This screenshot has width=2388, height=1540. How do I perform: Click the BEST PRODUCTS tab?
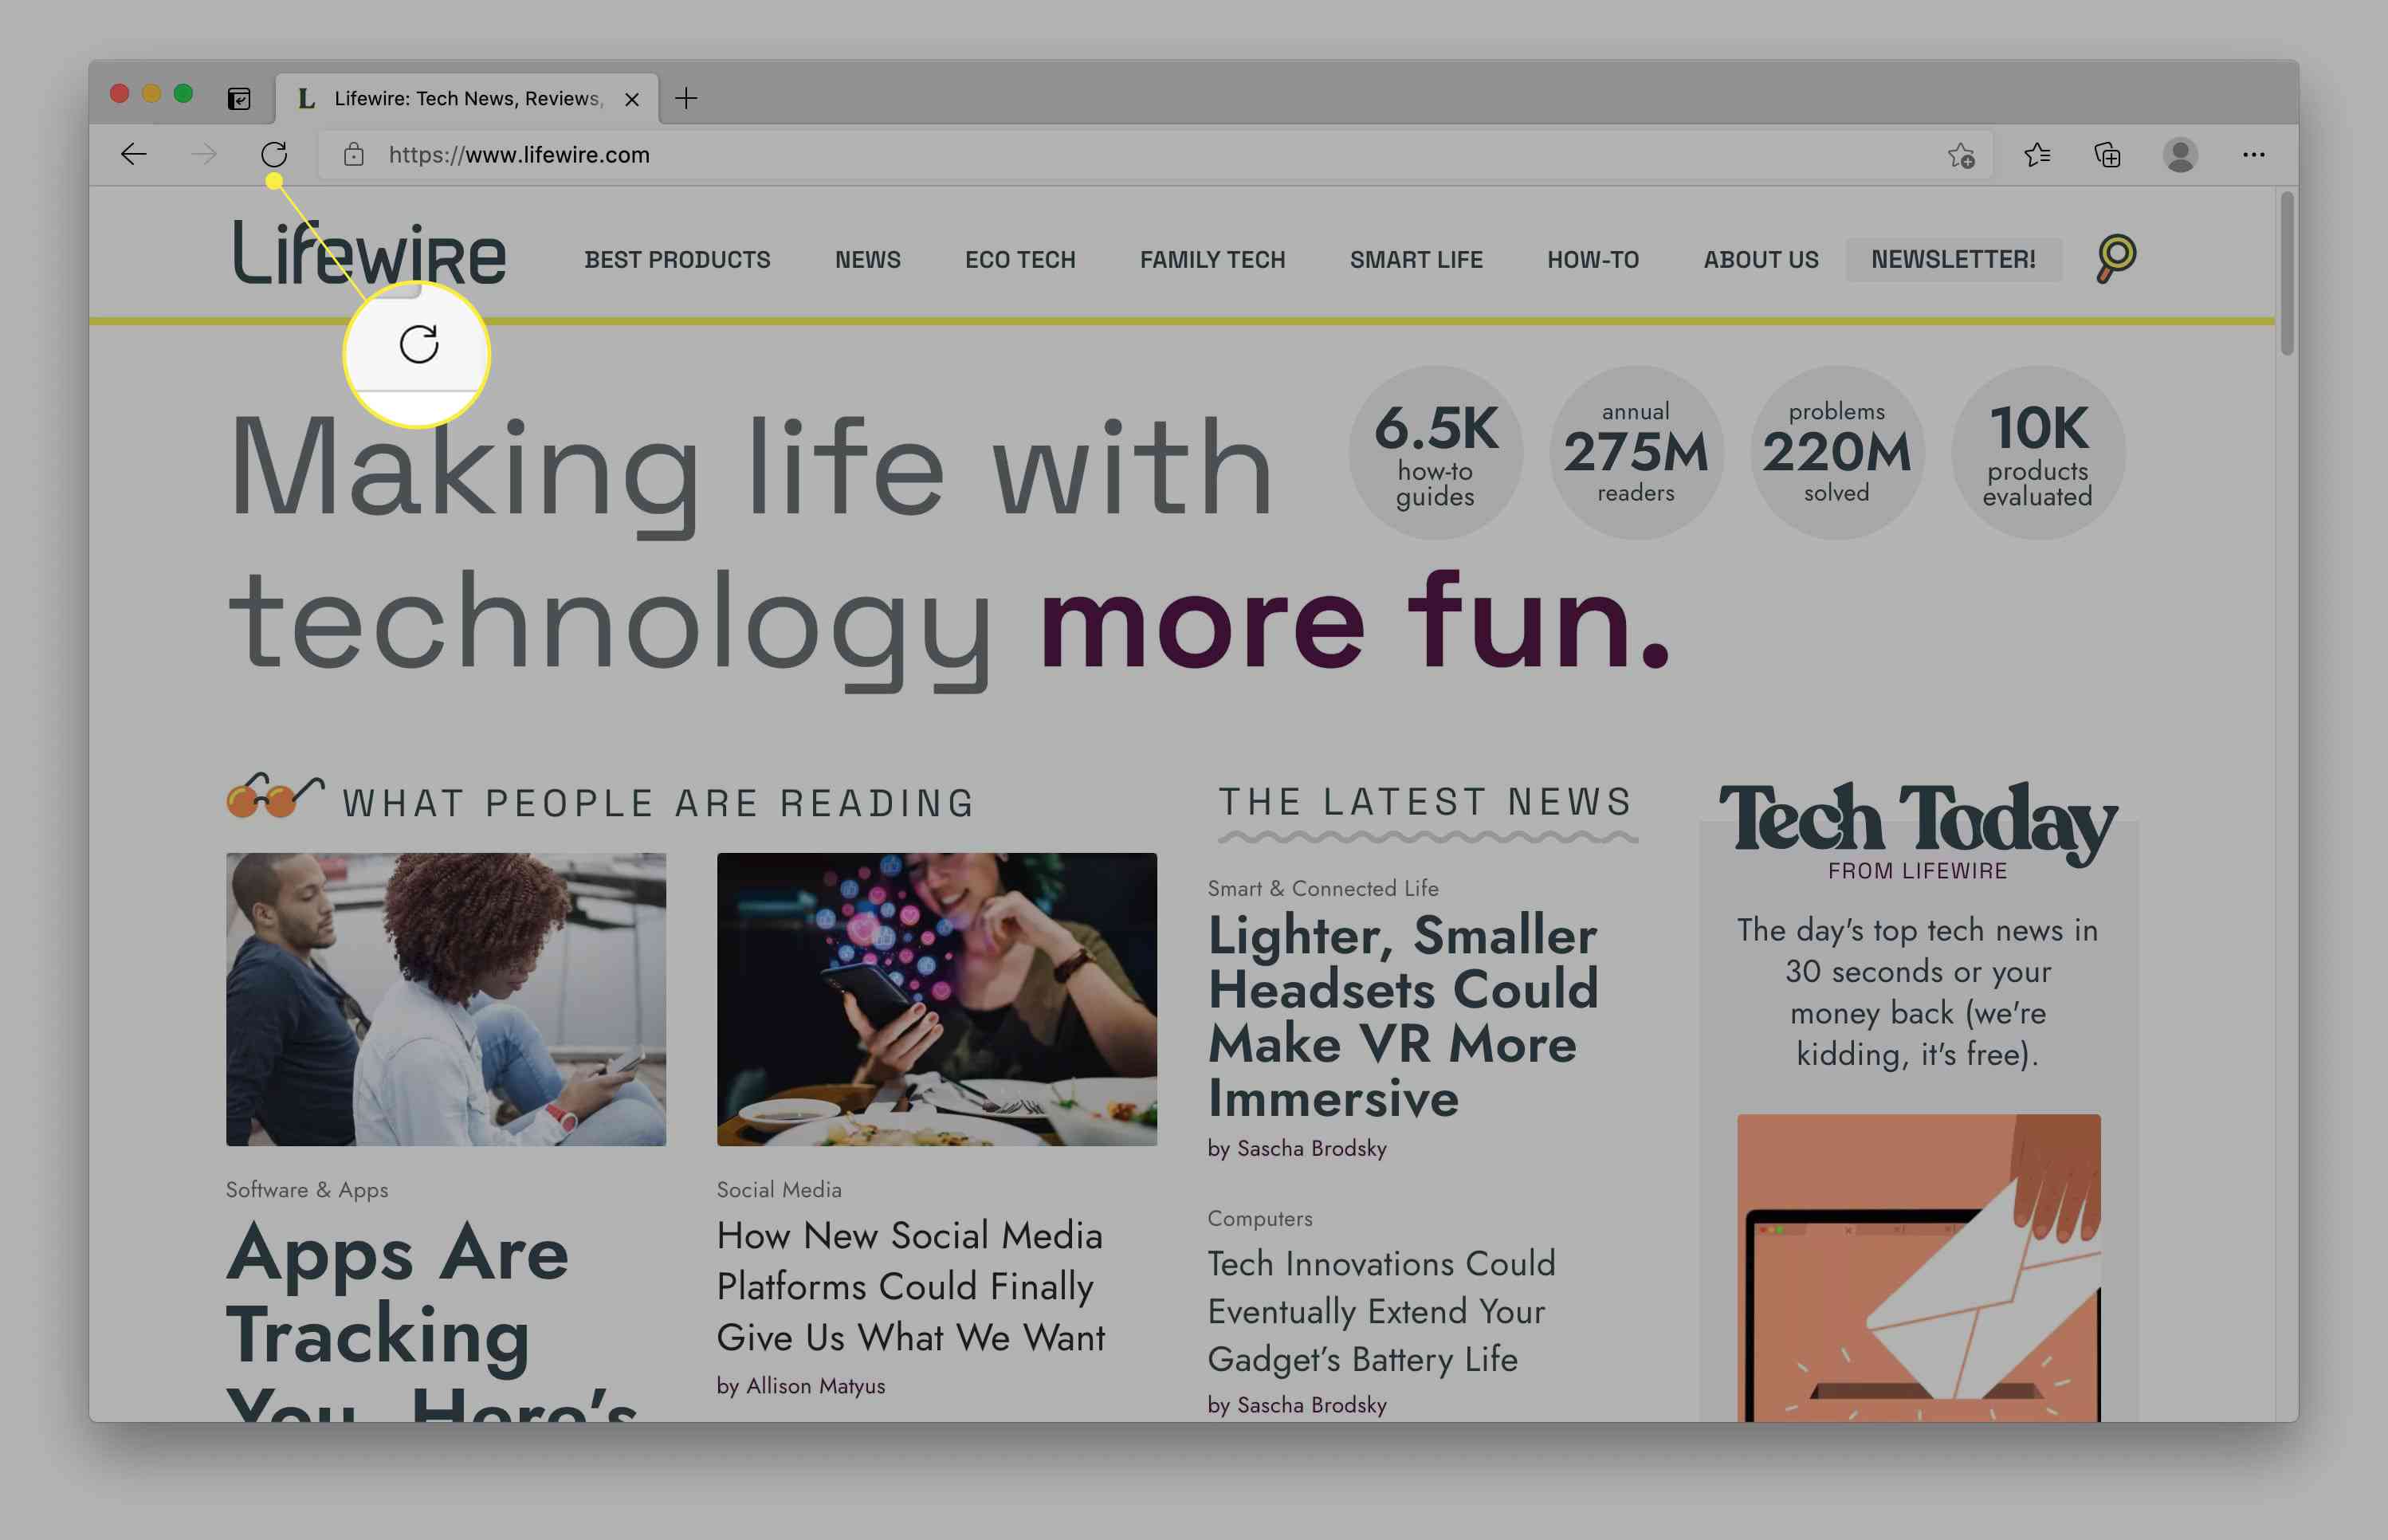pos(677,257)
